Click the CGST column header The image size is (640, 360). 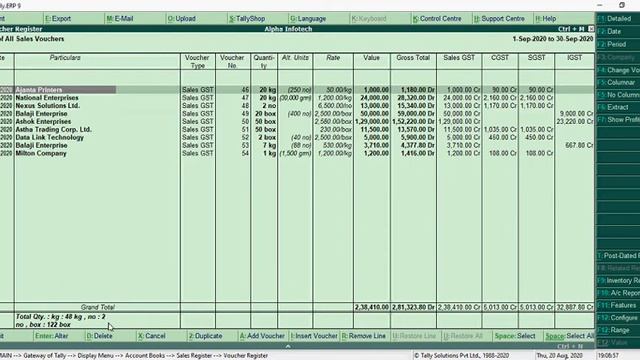coord(500,58)
